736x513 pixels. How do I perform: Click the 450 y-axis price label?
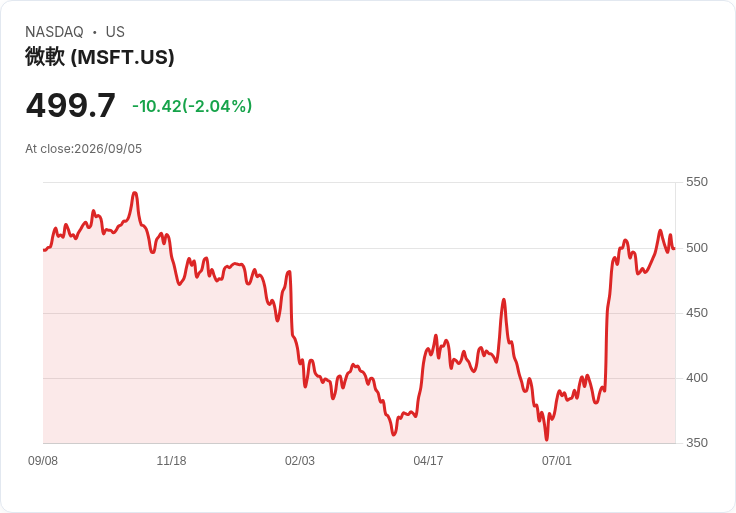697,313
